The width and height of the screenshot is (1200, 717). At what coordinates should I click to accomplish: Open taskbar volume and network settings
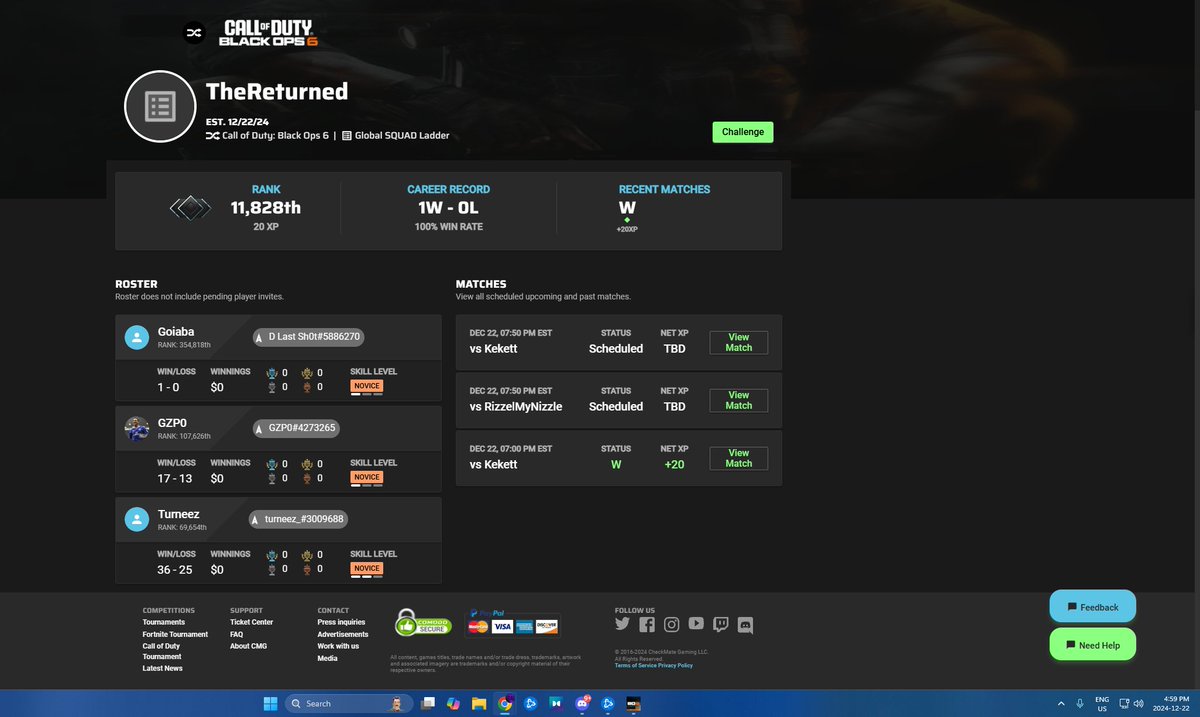(1133, 703)
